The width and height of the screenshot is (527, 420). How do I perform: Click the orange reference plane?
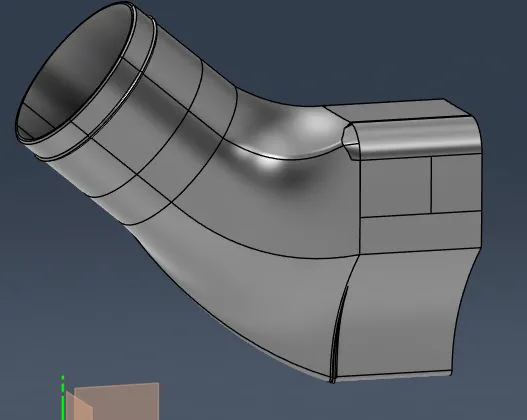(116, 402)
